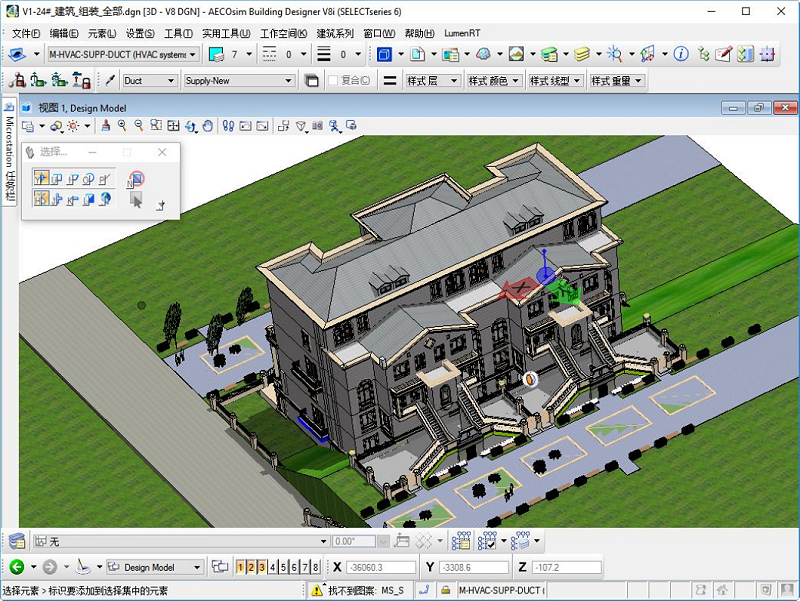Click the active color swatch showing 7
800x601 pixels.
pos(216,54)
